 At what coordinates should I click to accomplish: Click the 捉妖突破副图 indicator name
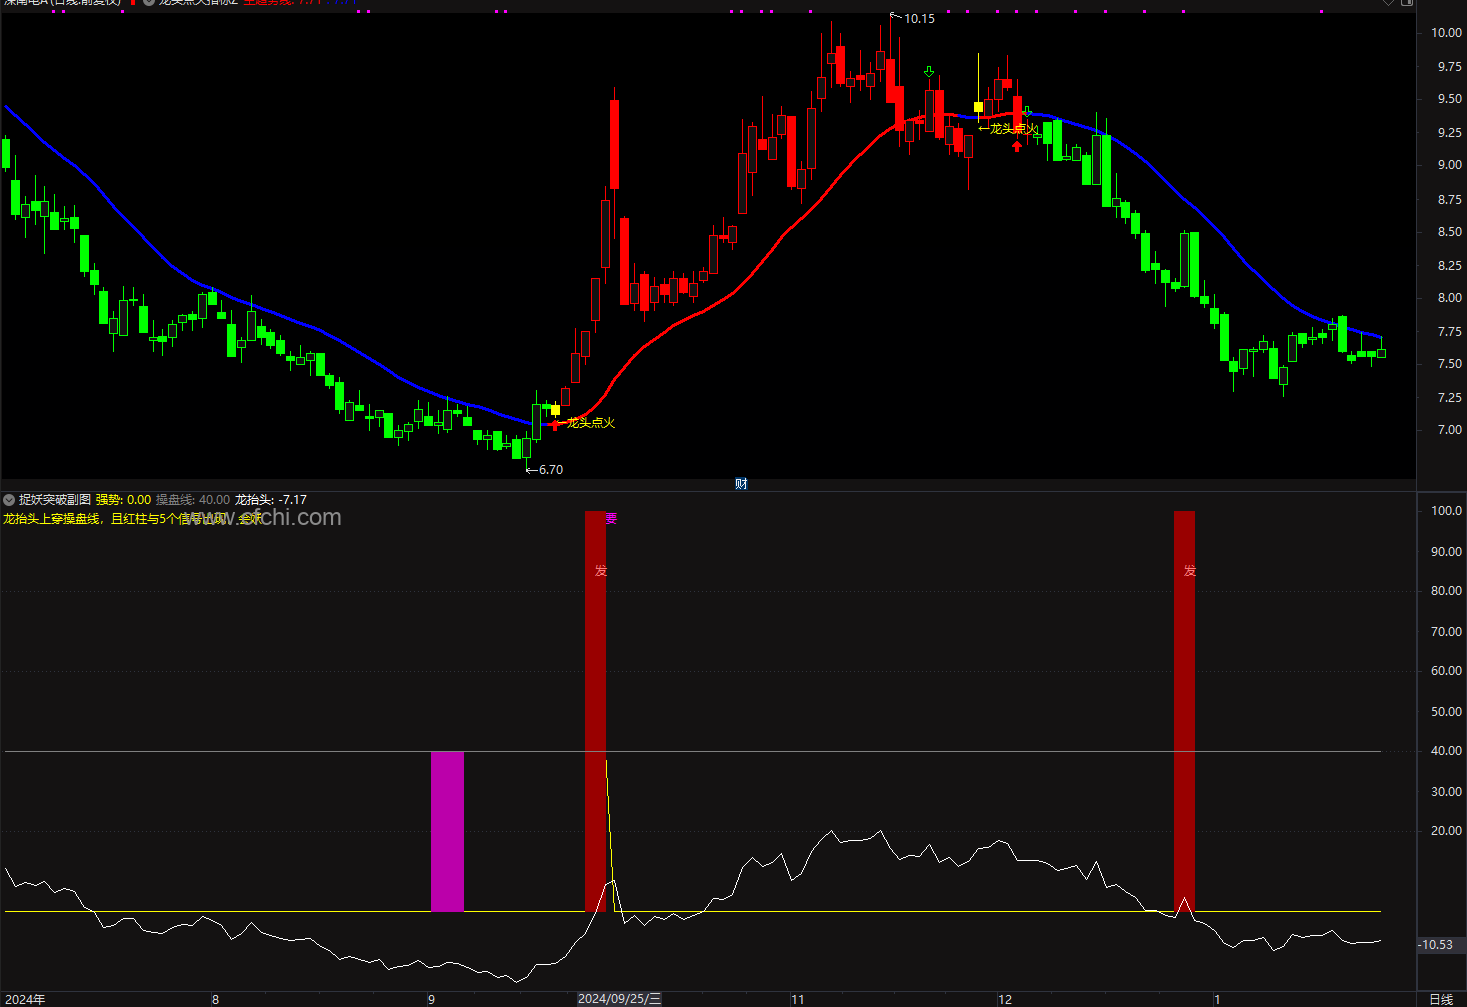[55, 500]
